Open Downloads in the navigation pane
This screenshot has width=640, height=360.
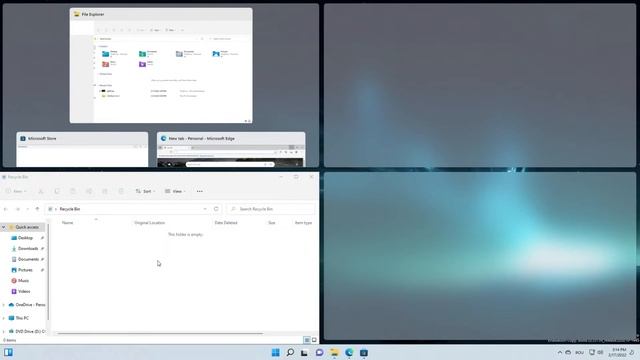(28, 249)
